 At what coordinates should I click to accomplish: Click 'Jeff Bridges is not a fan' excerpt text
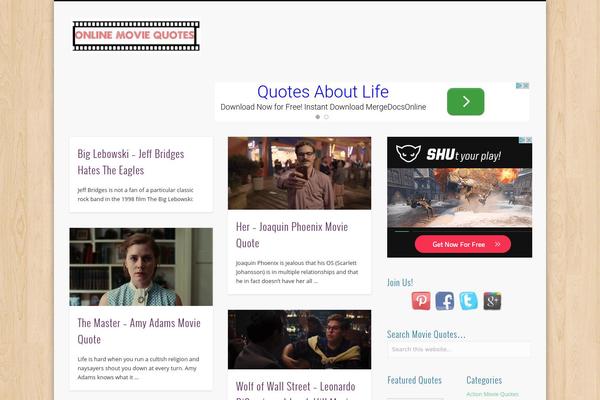coord(135,194)
